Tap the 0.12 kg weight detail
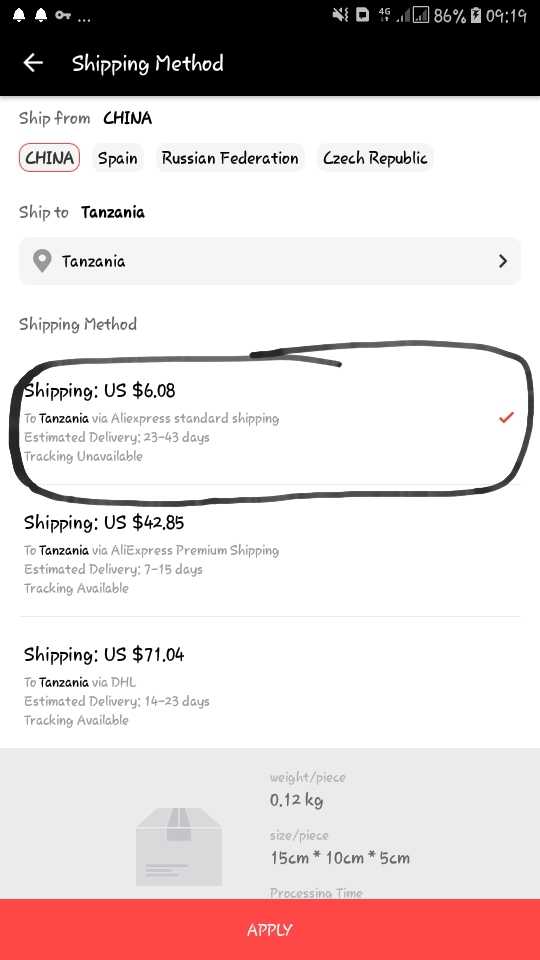This screenshot has width=540, height=960. pos(296,800)
